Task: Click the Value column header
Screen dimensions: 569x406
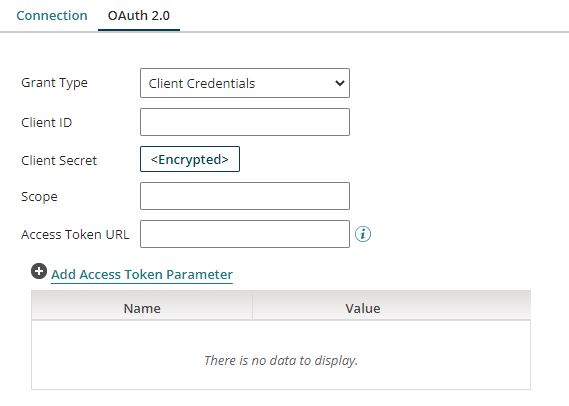Action: 363,308
